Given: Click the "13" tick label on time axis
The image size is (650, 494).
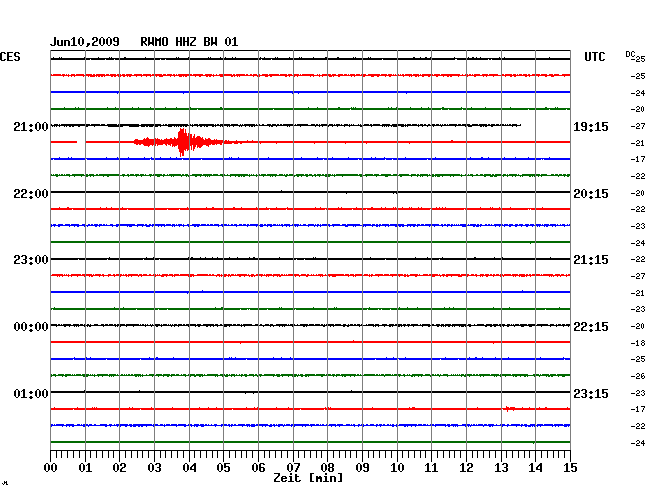Looking at the screenshot, I should pos(501,468).
